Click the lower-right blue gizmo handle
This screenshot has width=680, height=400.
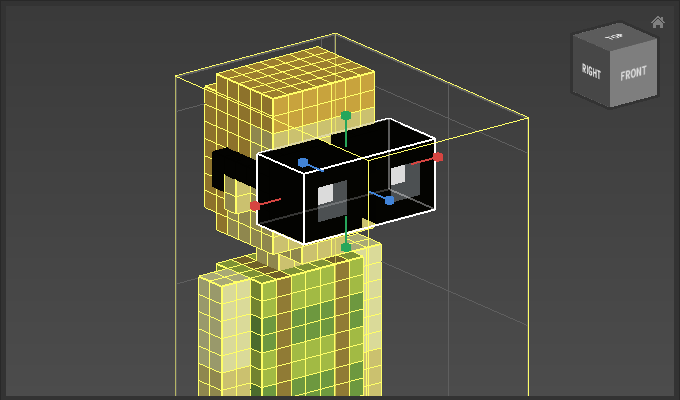[x=390, y=200]
